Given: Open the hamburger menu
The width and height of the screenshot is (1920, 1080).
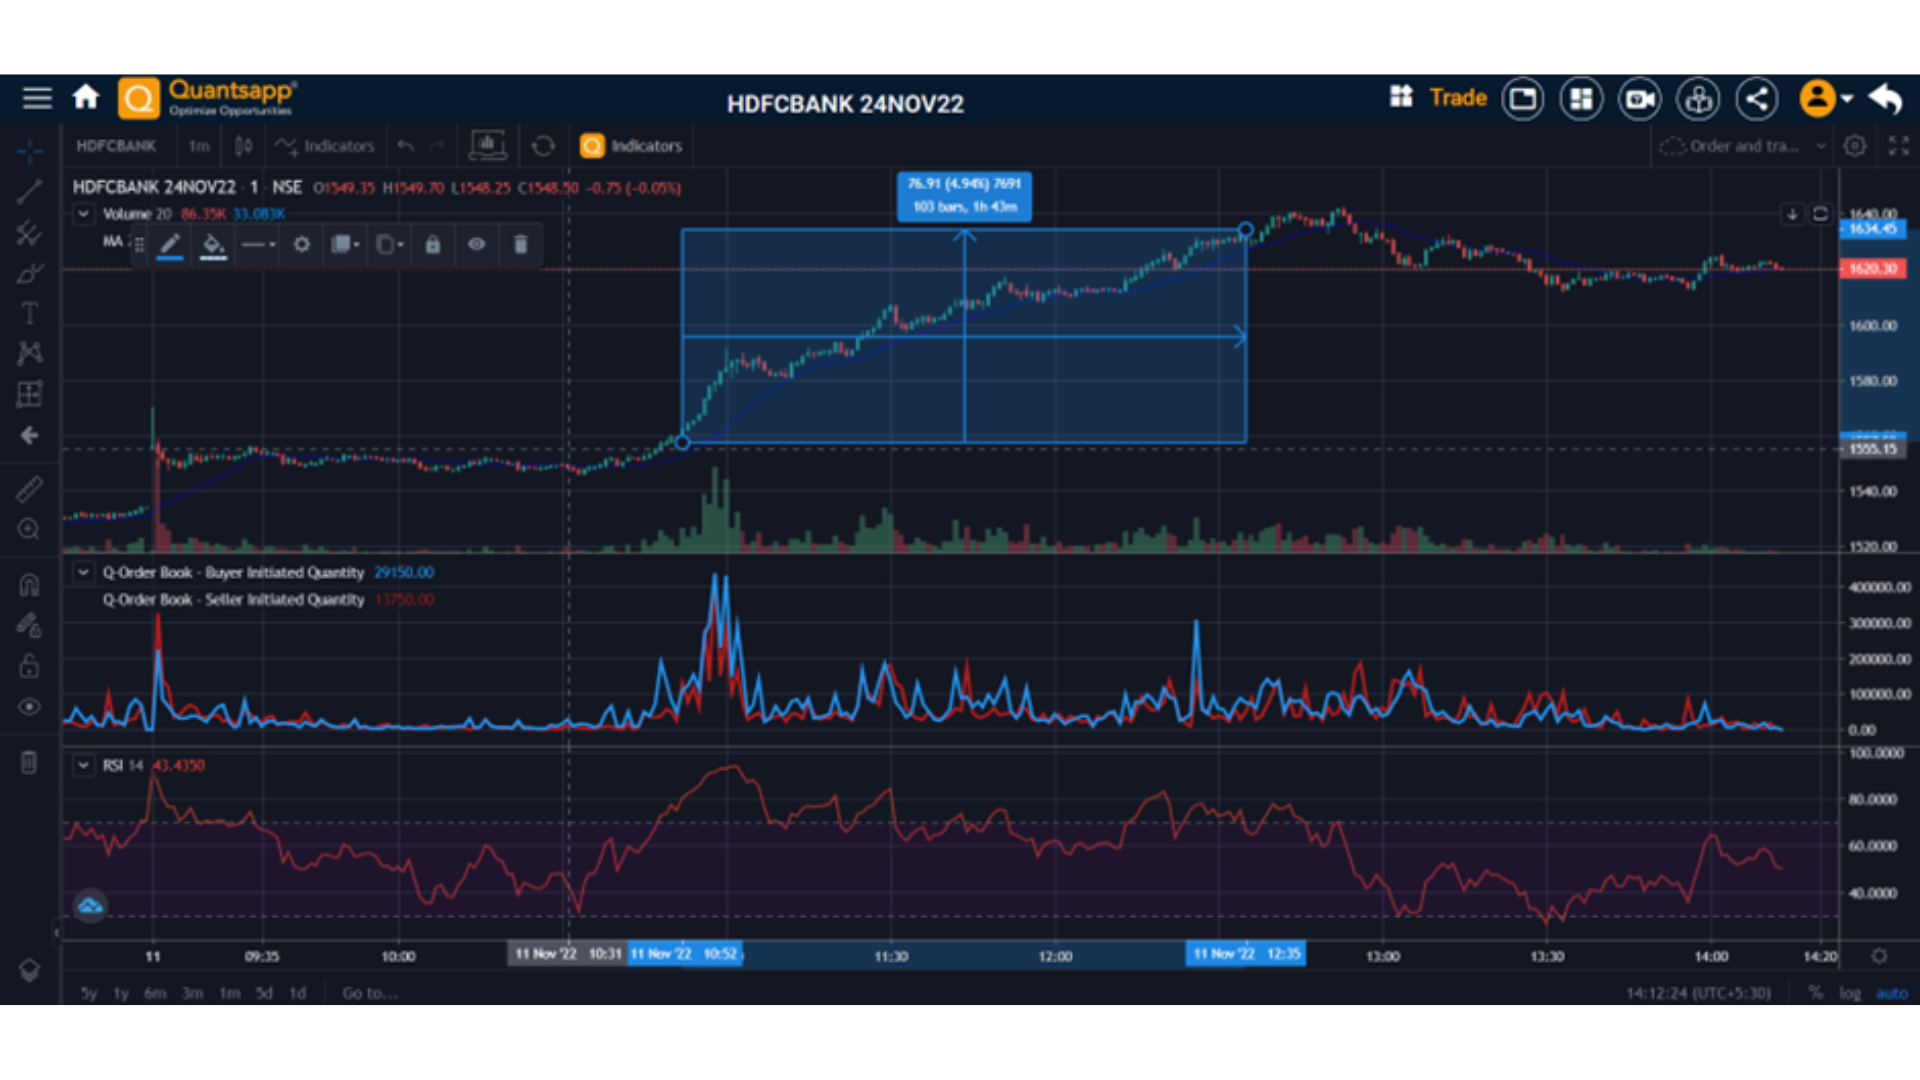Looking at the screenshot, I should tap(37, 98).
